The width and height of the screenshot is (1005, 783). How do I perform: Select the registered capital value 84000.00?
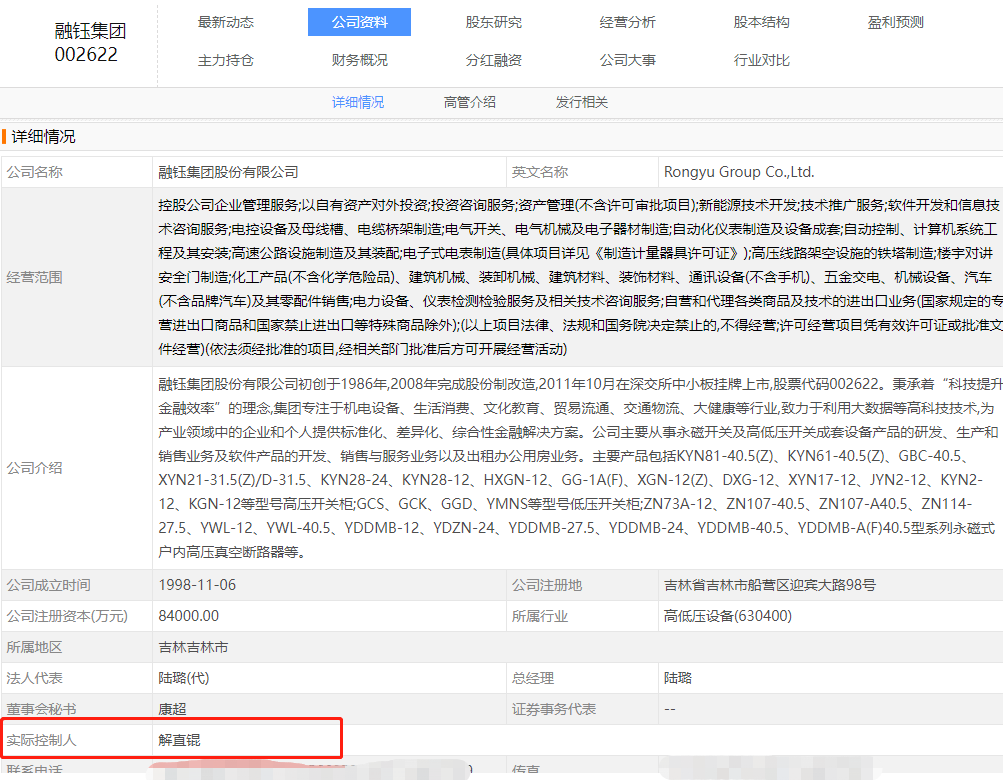[x=188, y=616]
